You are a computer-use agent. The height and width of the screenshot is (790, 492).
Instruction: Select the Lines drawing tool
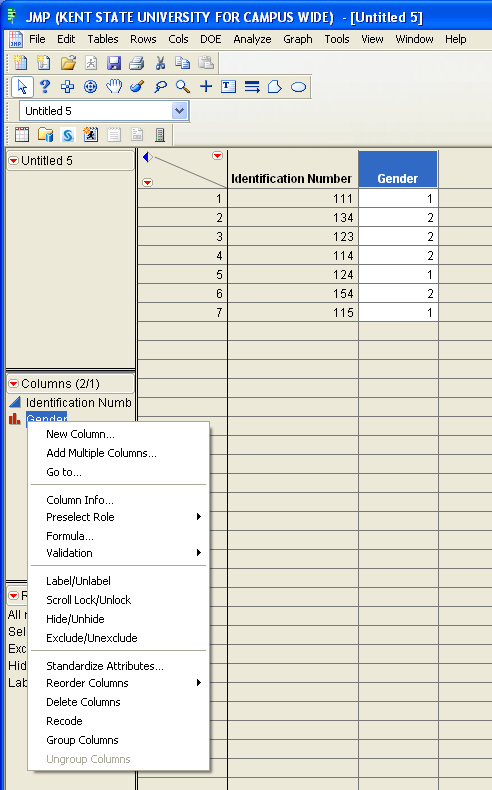[x=252, y=87]
